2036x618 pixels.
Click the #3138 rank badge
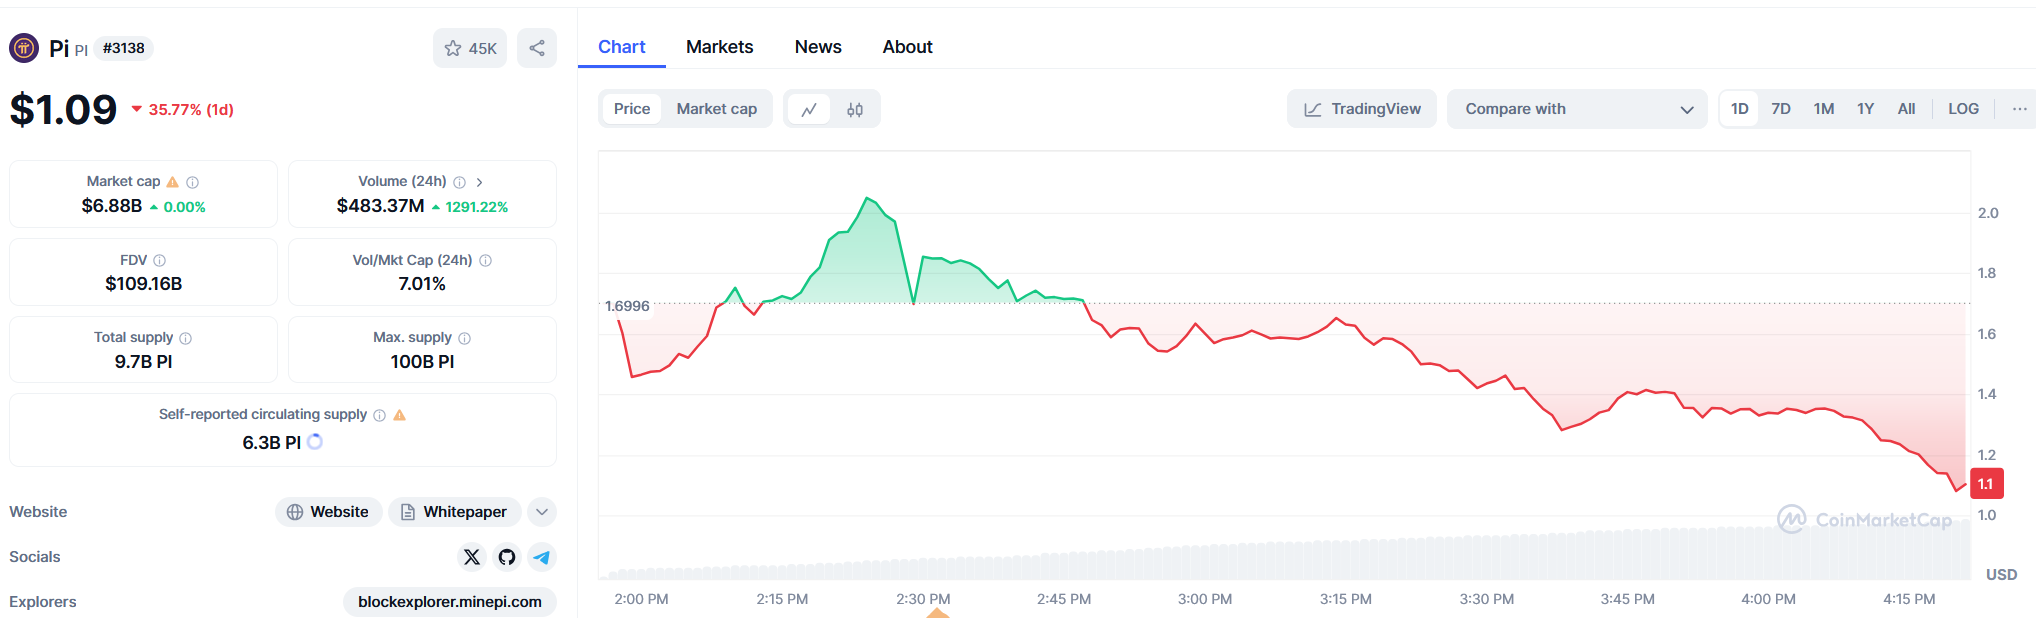(124, 48)
